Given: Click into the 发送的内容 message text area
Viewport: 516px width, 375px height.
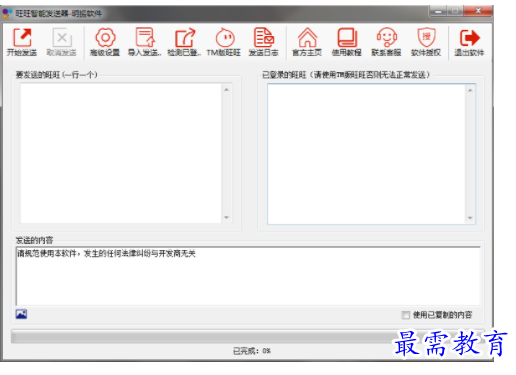Looking at the screenshot, I should pyautogui.click(x=248, y=276).
